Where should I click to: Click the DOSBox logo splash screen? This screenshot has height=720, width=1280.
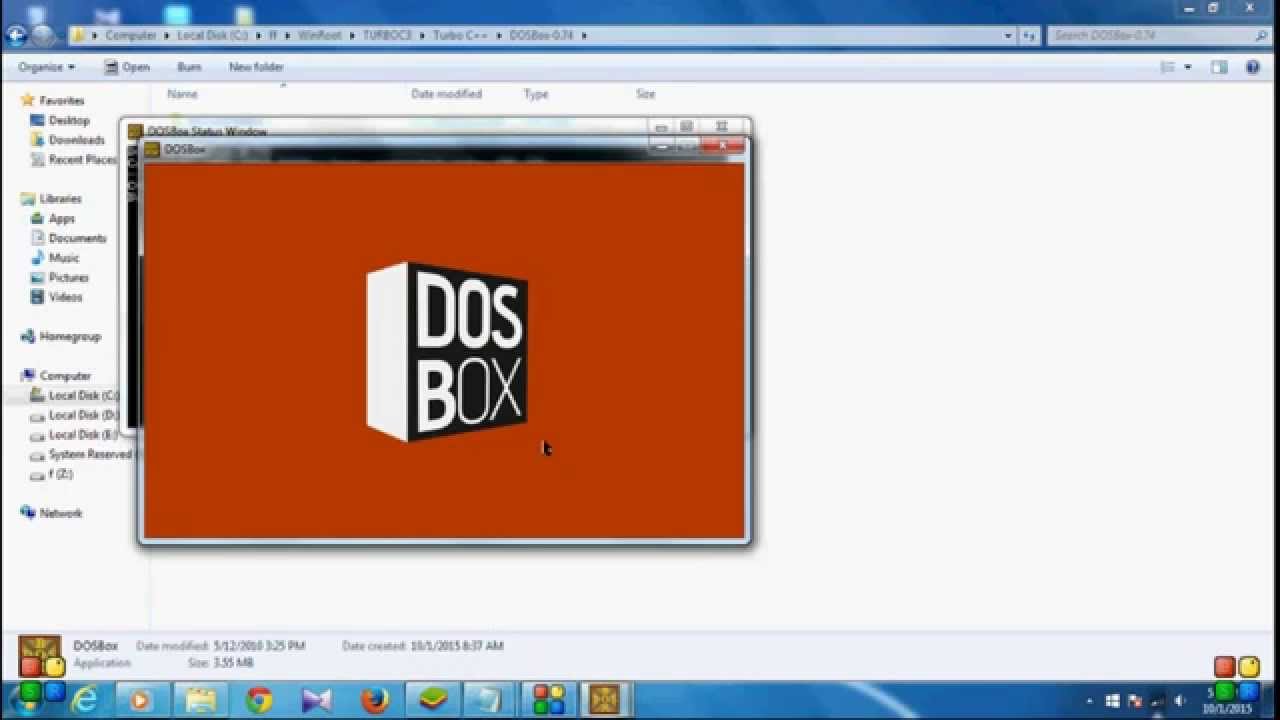pyautogui.click(x=447, y=352)
